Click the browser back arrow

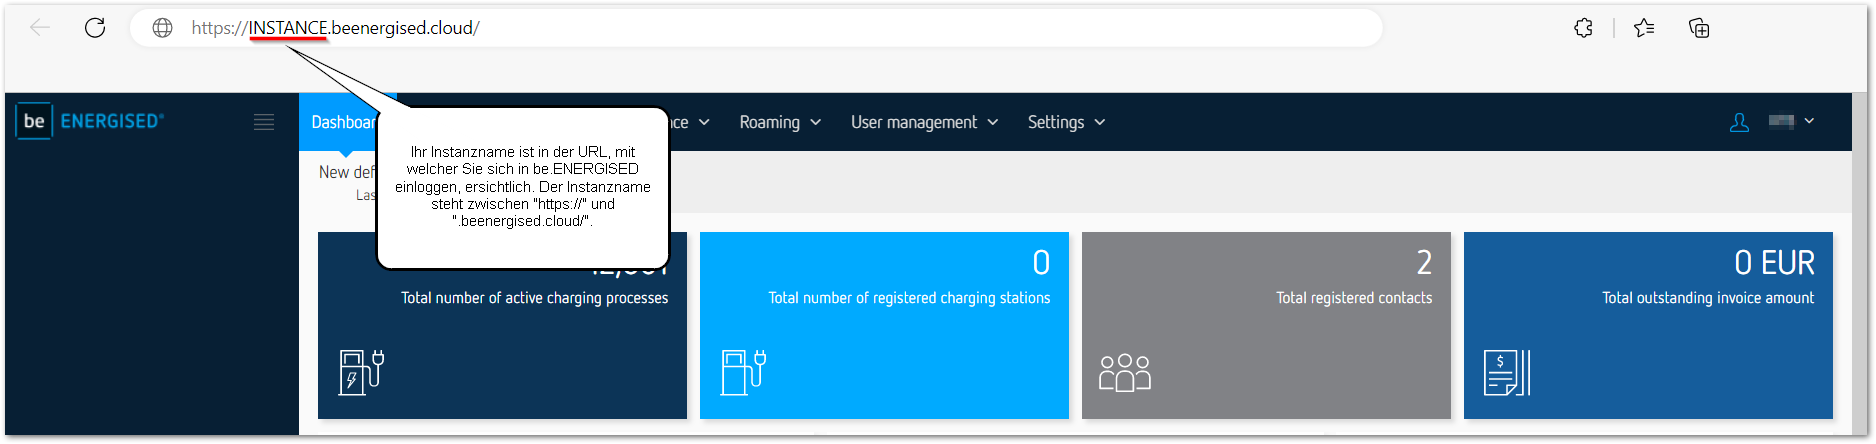40,28
